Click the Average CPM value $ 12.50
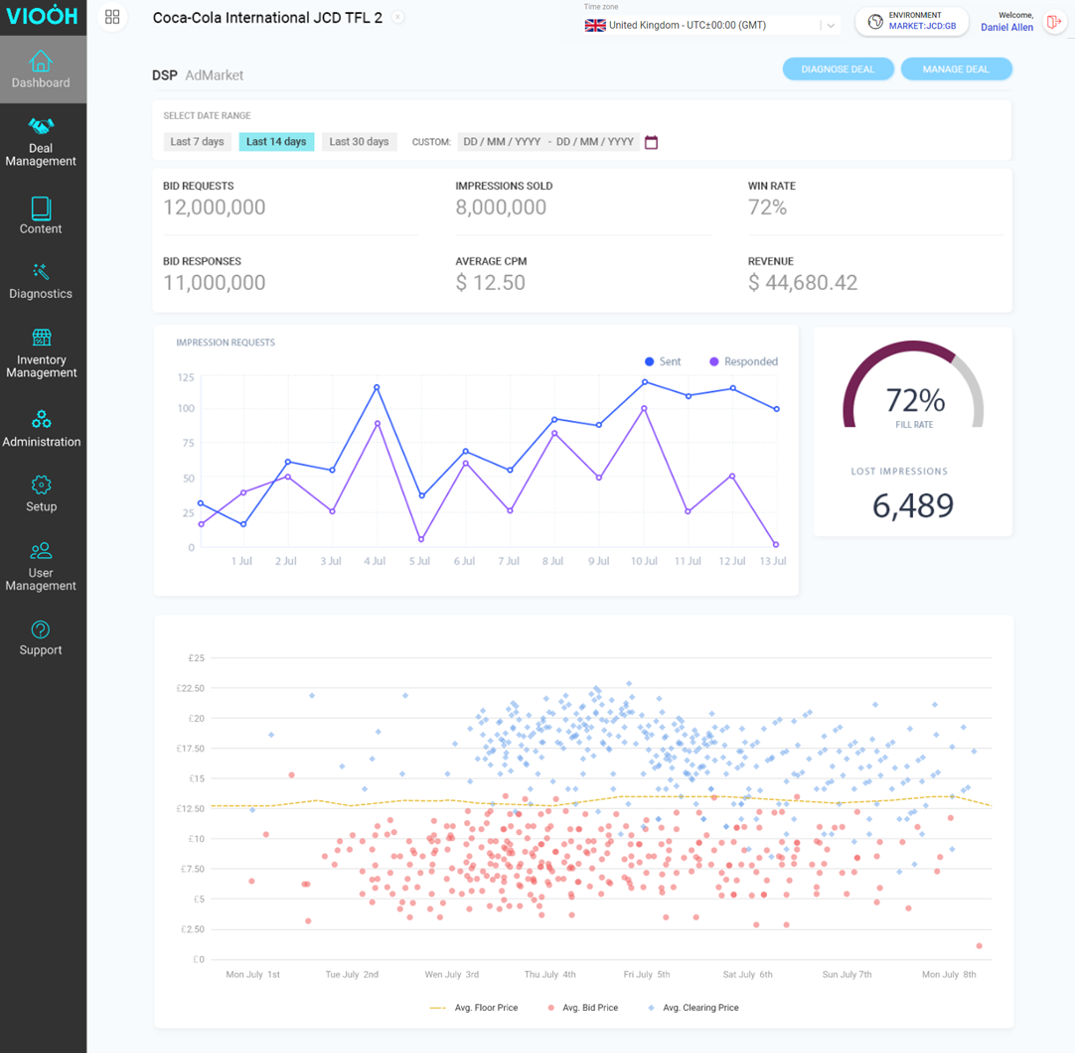 (x=490, y=283)
